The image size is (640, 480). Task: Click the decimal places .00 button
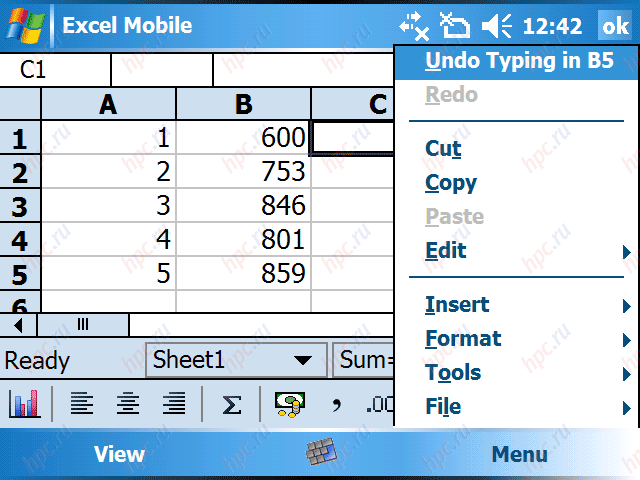pyautogui.click(x=380, y=404)
